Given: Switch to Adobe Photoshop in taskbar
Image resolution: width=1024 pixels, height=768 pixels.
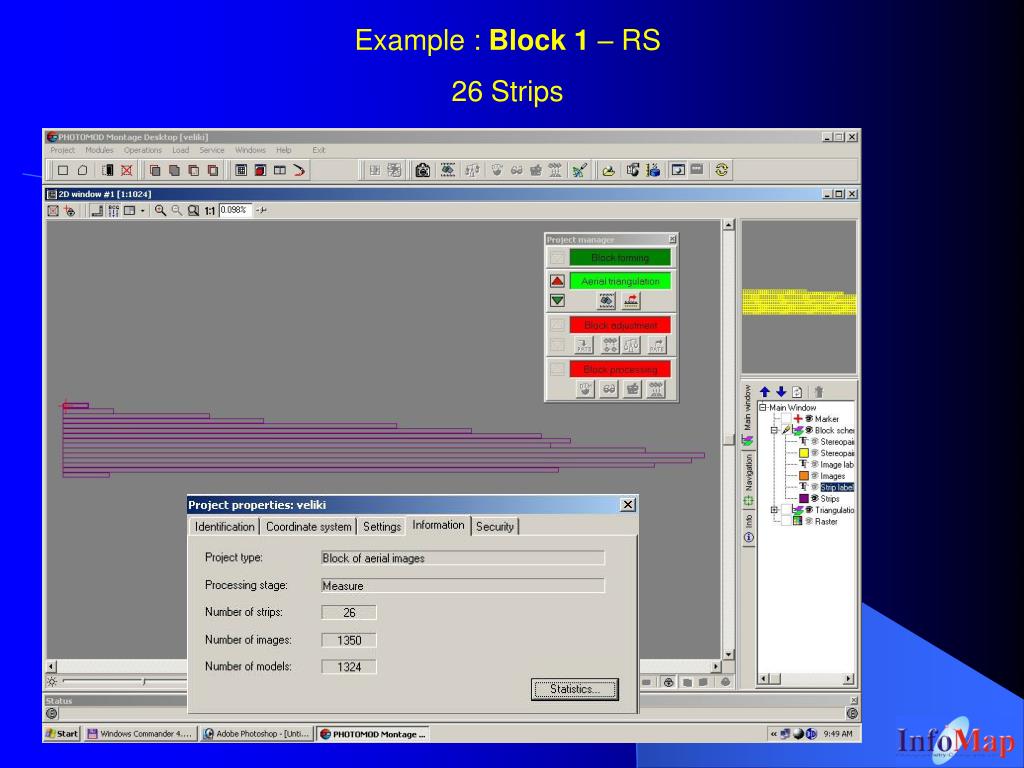Looking at the screenshot, I should tap(257, 733).
